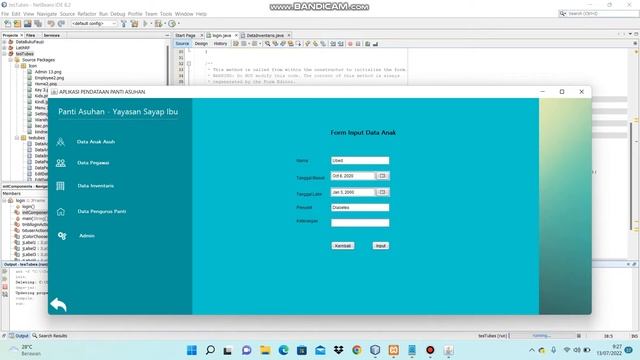Viewport: 640px width, 360px height.
Task: Switch to History view tab
Action: (x=220, y=44)
